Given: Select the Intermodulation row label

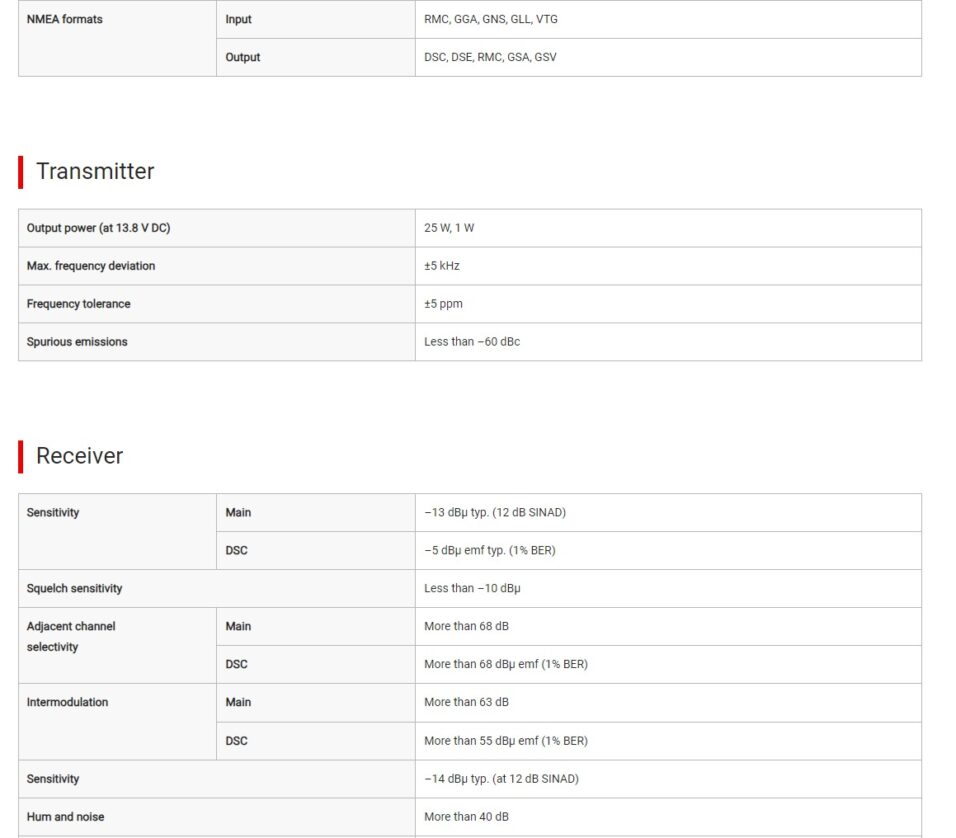Looking at the screenshot, I should [67, 702].
